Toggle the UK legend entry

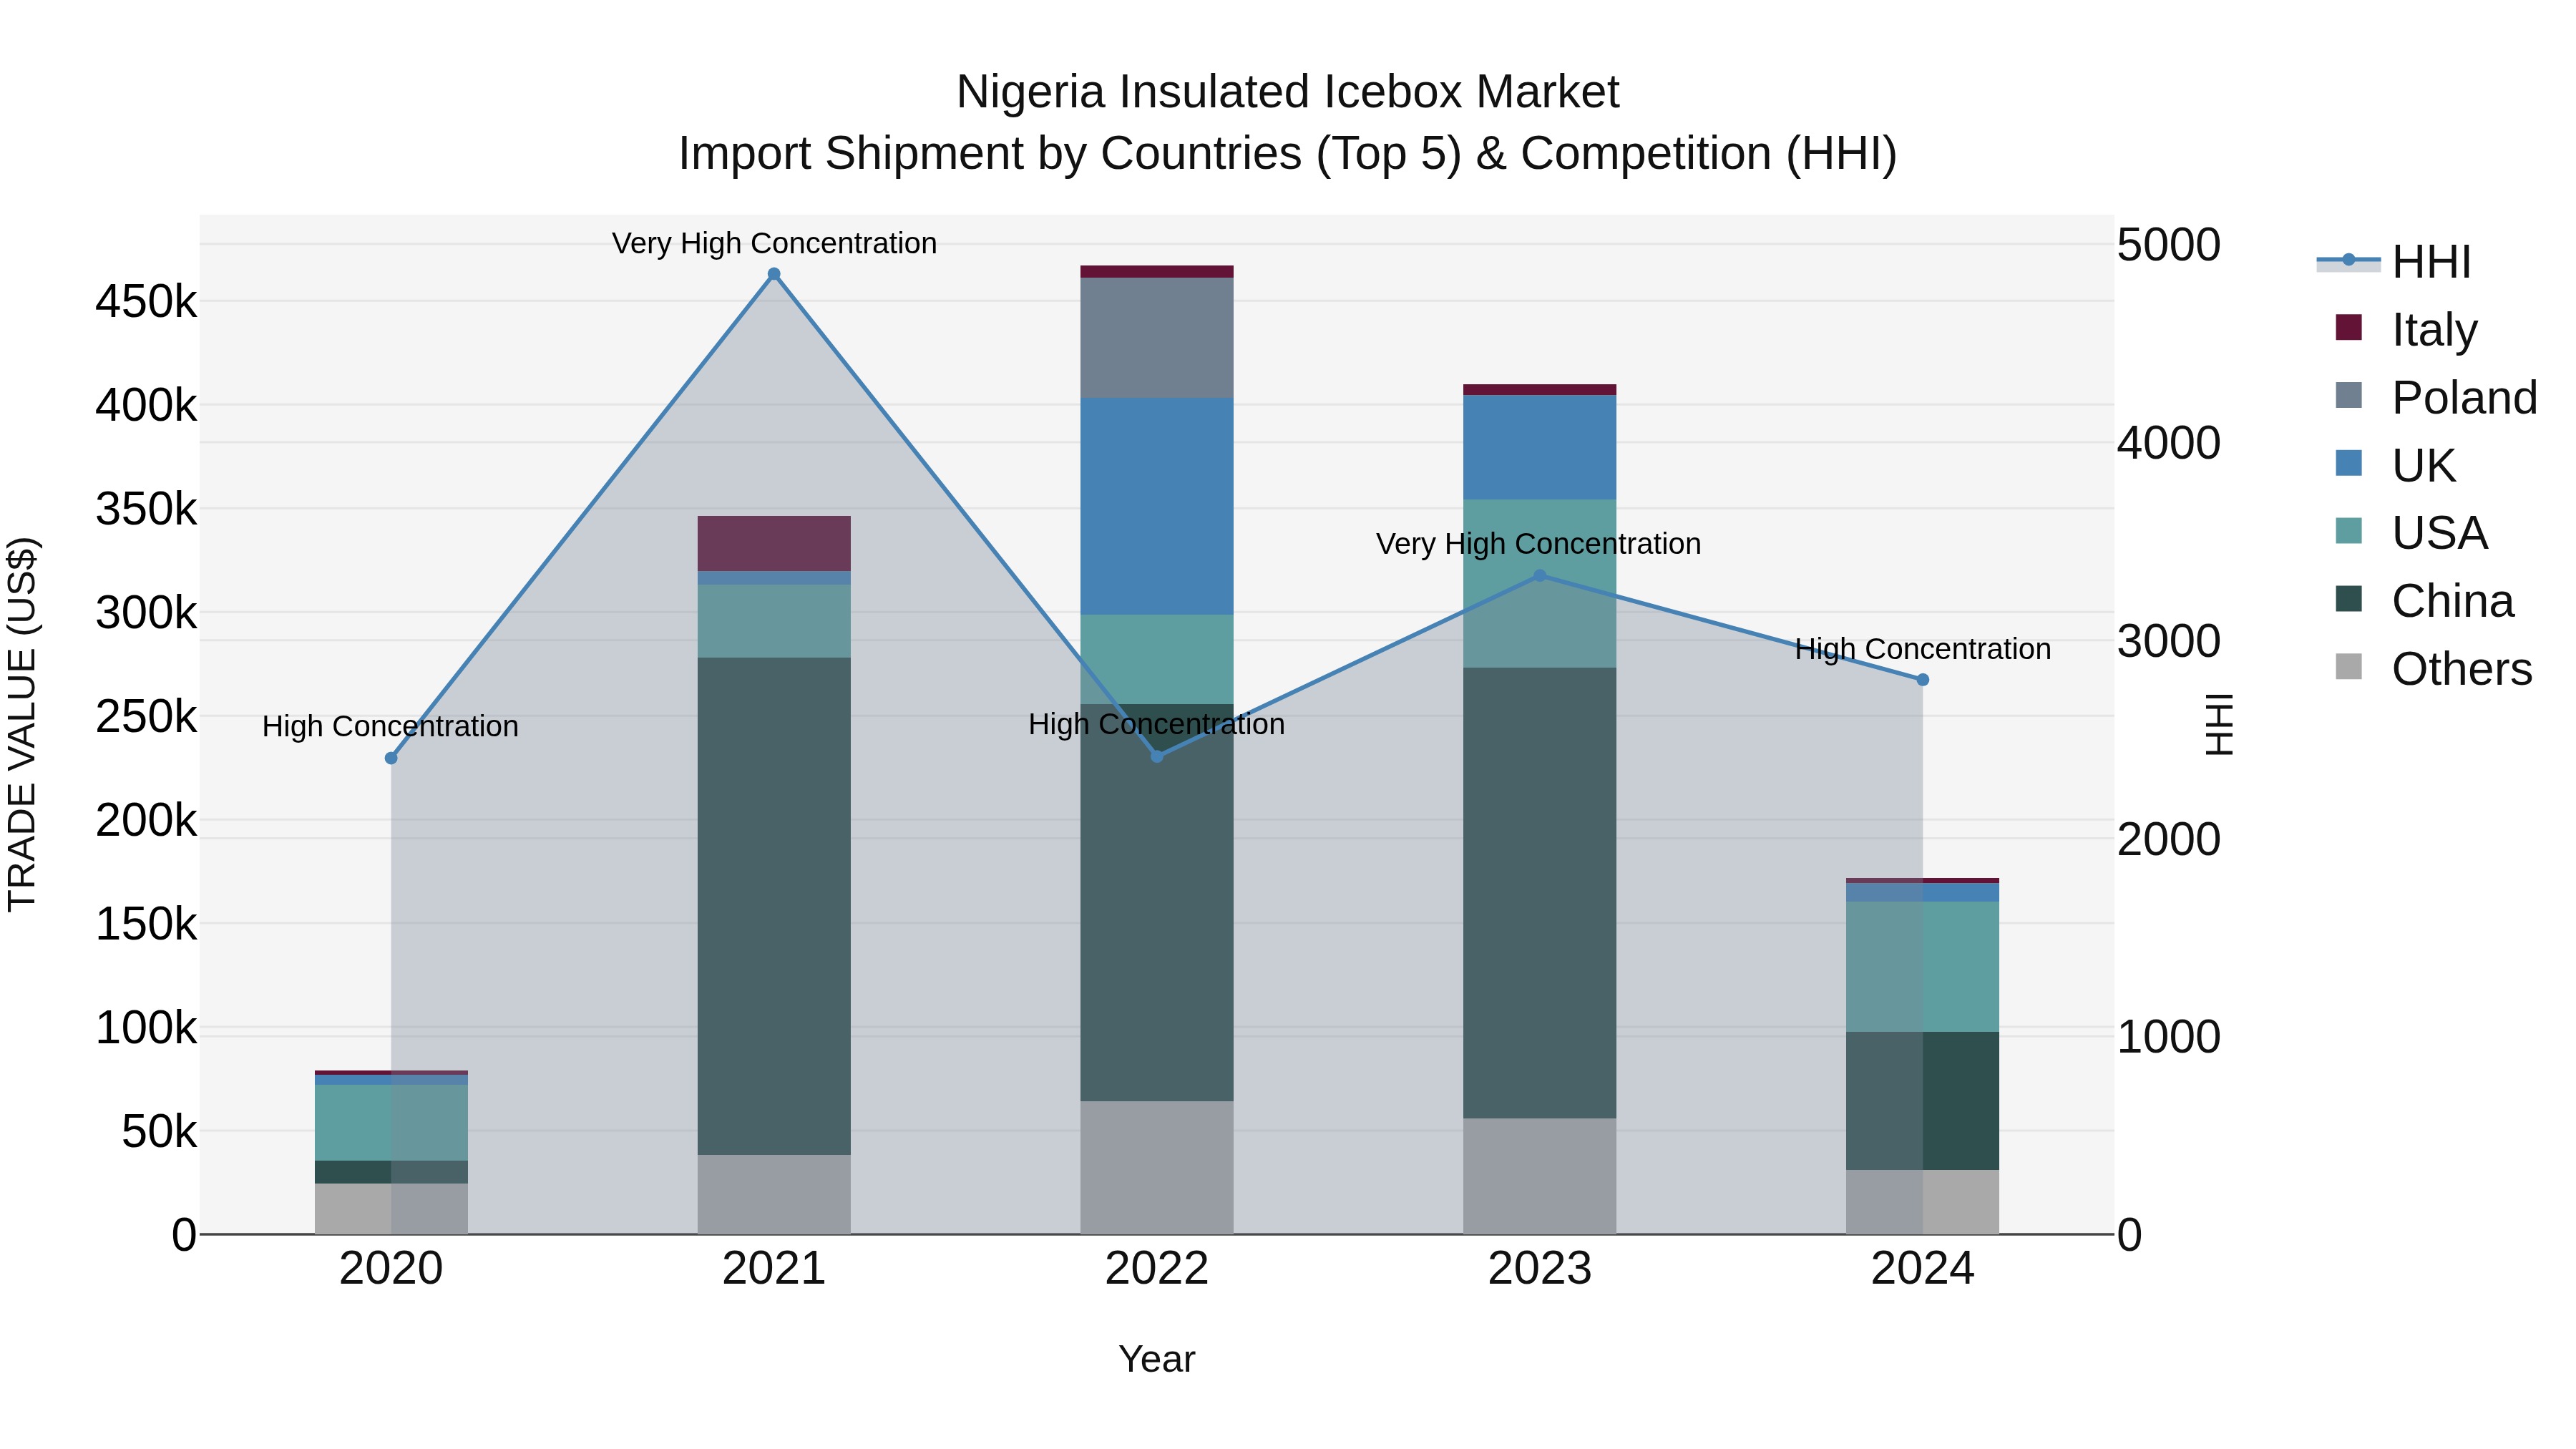(x=2395, y=465)
